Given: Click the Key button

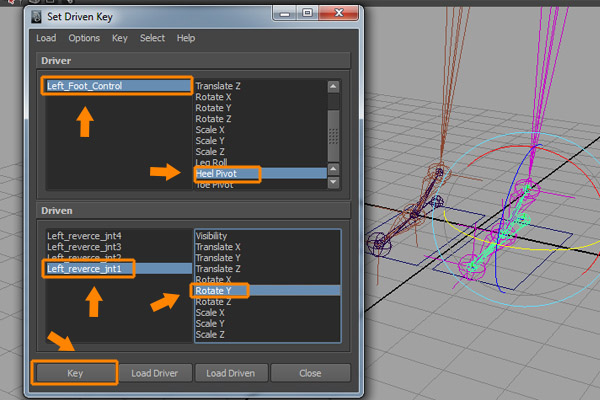Looking at the screenshot, I should click(x=74, y=373).
